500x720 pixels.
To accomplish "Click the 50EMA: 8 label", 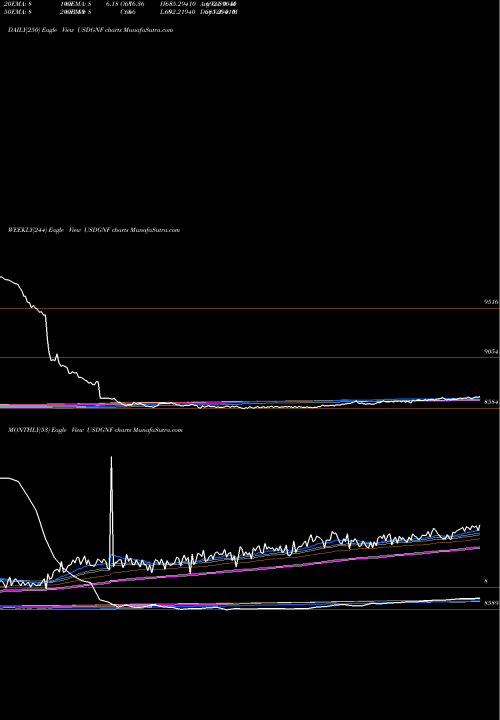I will coord(17,11).
